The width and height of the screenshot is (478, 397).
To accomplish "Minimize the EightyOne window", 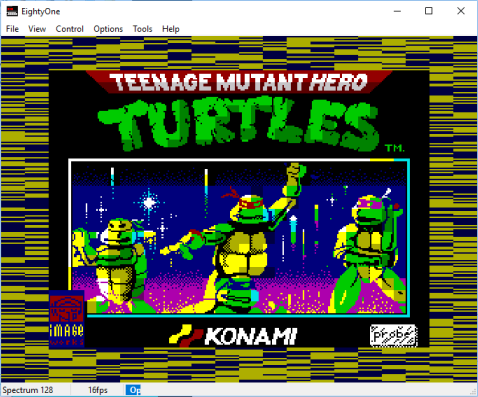I will click(397, 11).
